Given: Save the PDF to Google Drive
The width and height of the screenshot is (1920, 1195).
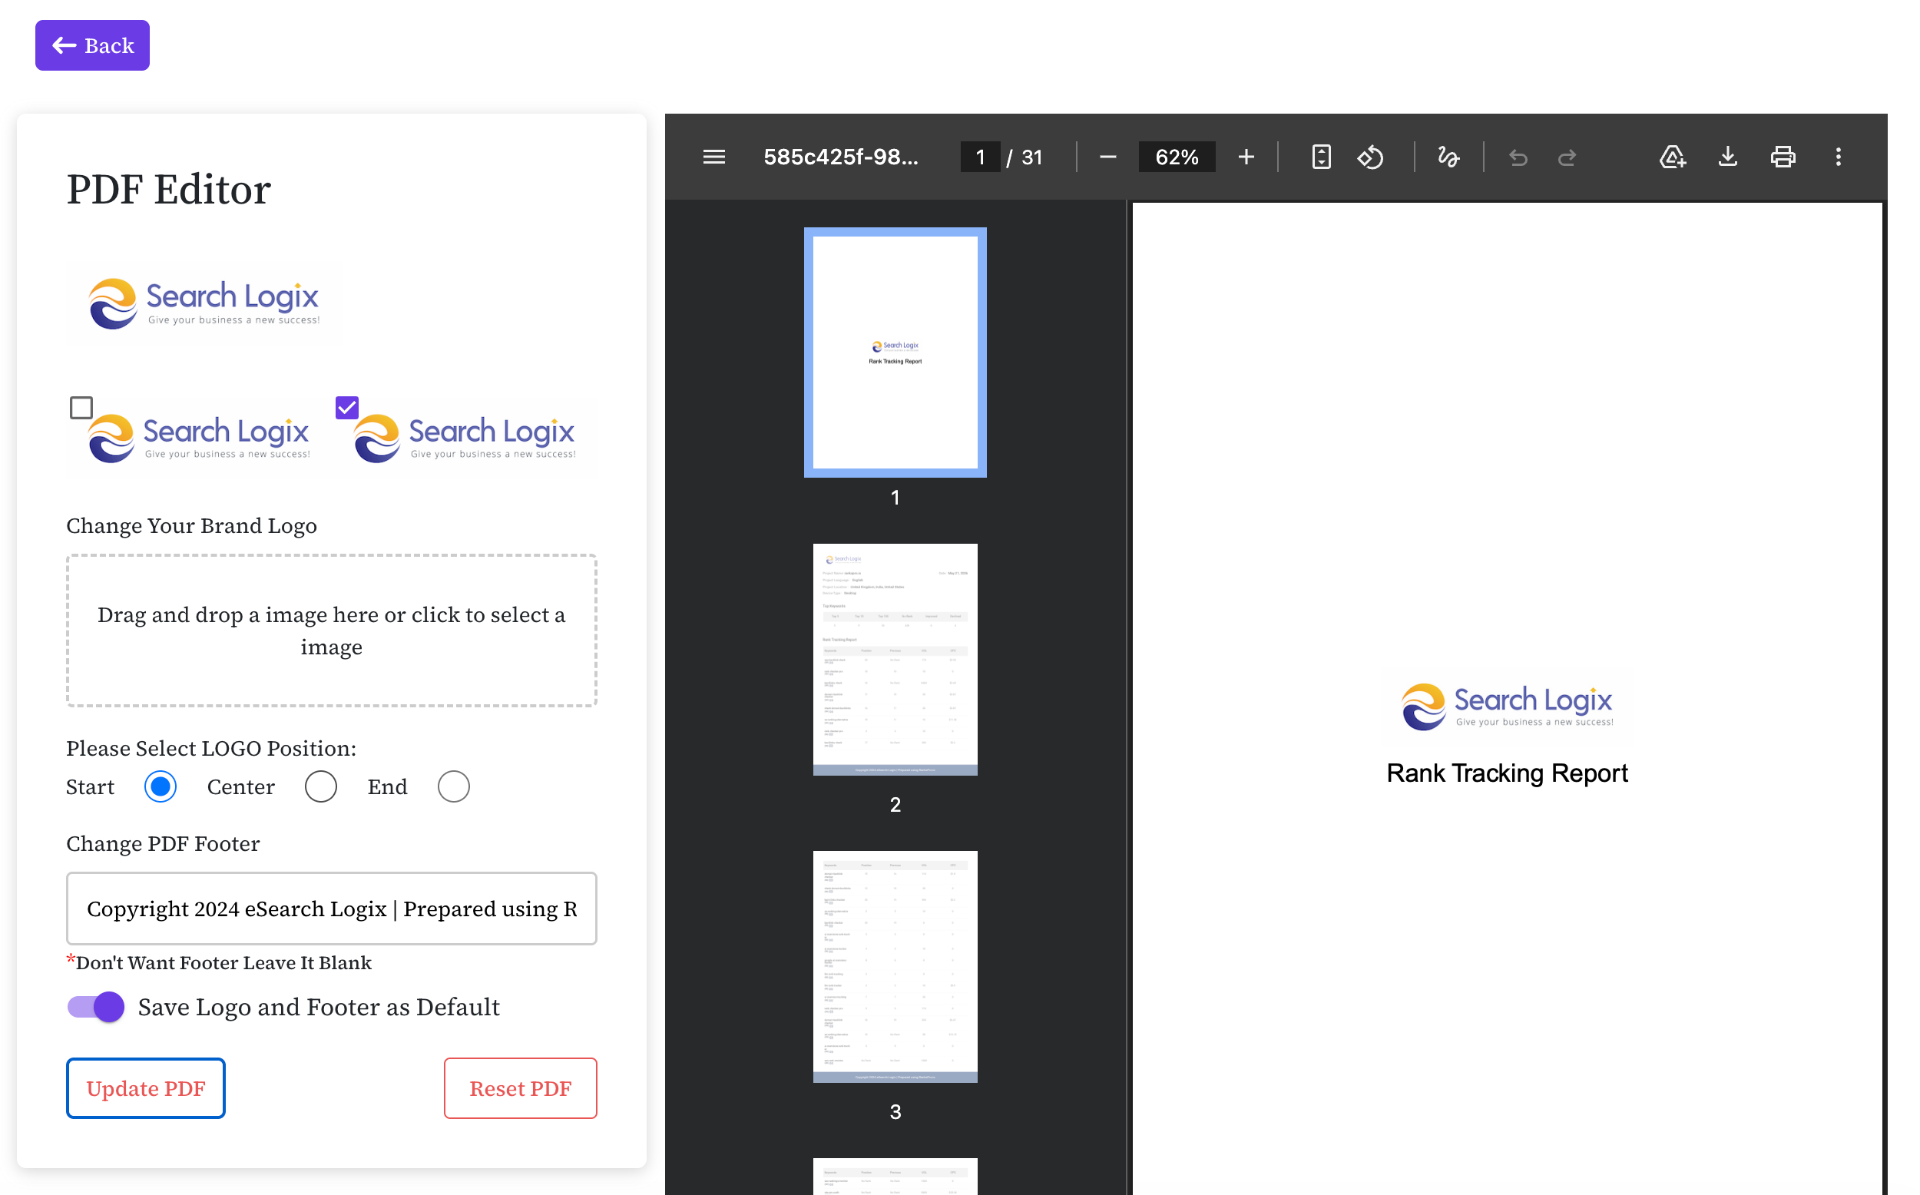Looking at the screenshot, I should click(1672, 157).
